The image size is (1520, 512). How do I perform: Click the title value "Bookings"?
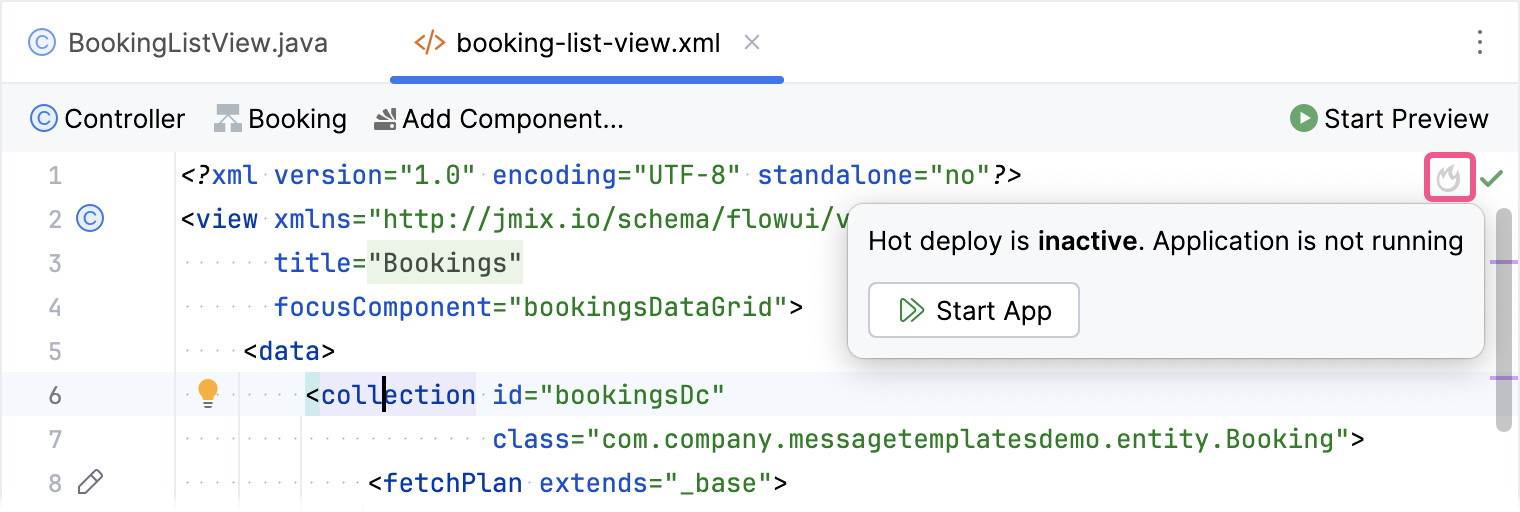[x=445, y=264]
